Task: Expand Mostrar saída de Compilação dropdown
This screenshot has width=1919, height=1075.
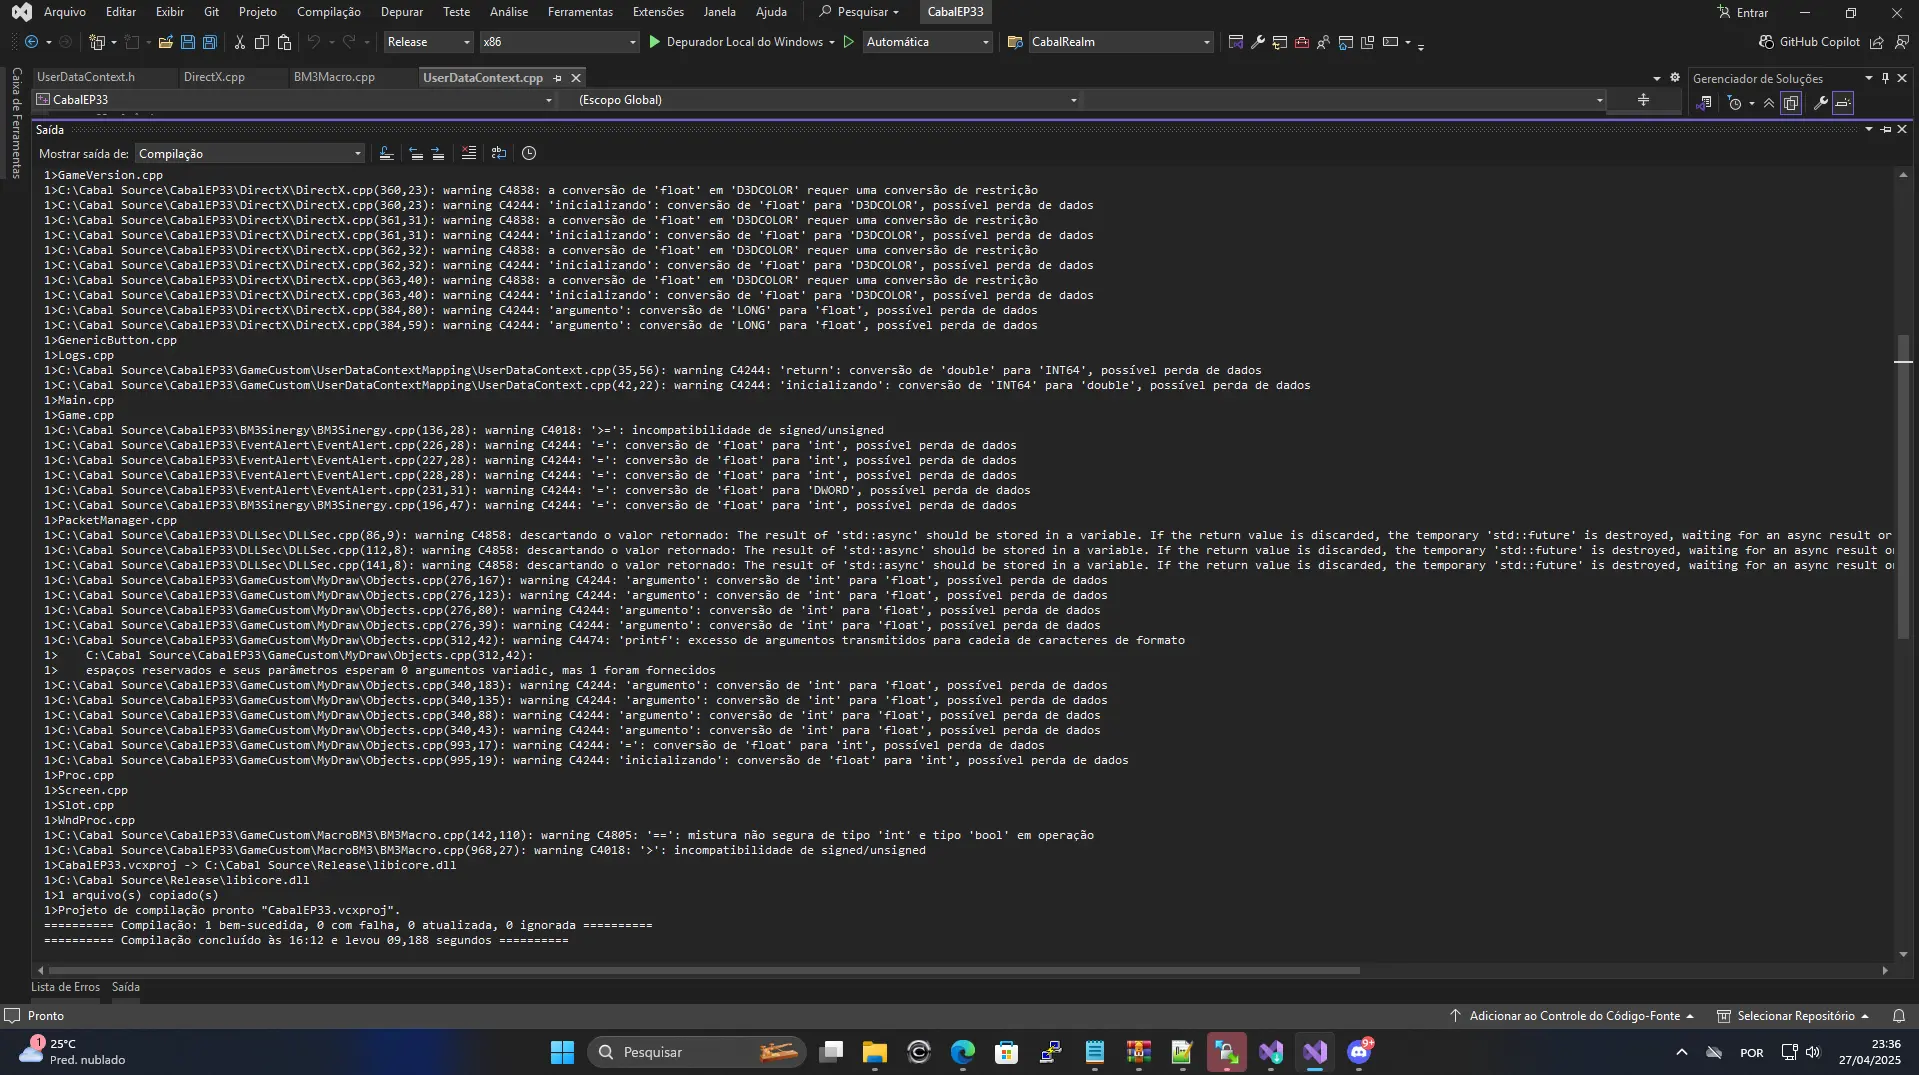Action: 250,154
